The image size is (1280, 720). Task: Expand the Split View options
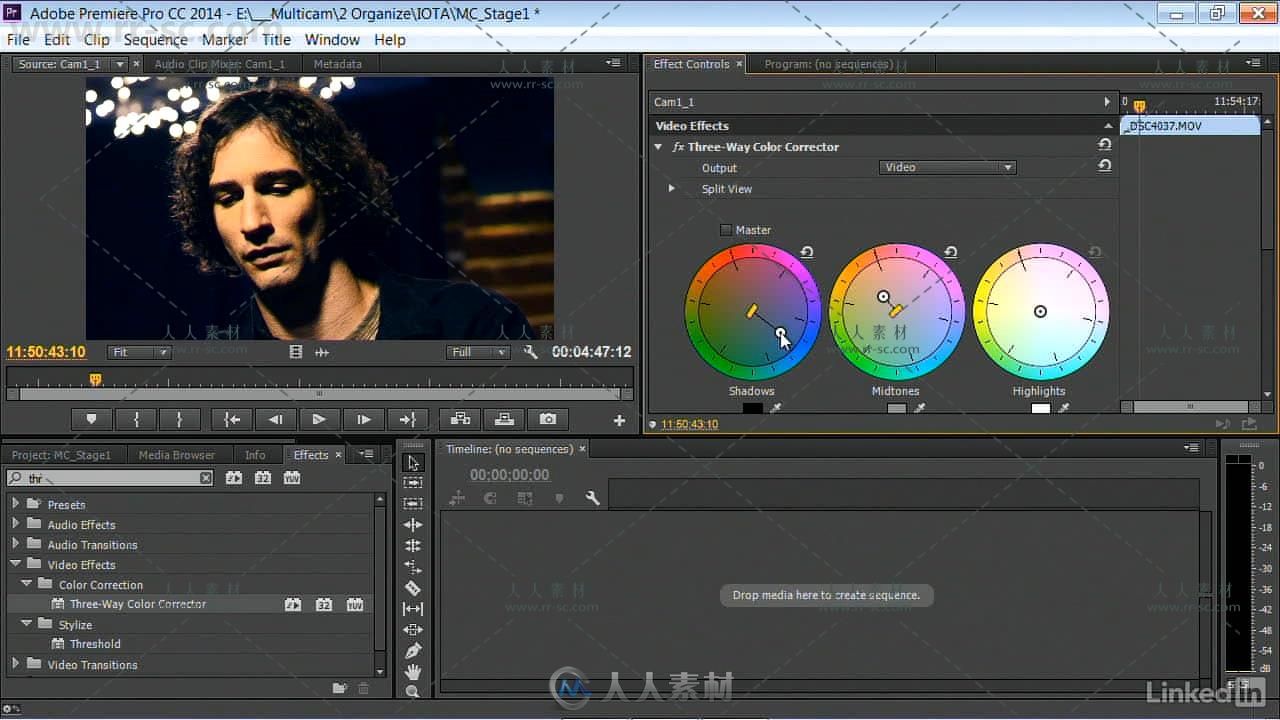tap(671, 188)
